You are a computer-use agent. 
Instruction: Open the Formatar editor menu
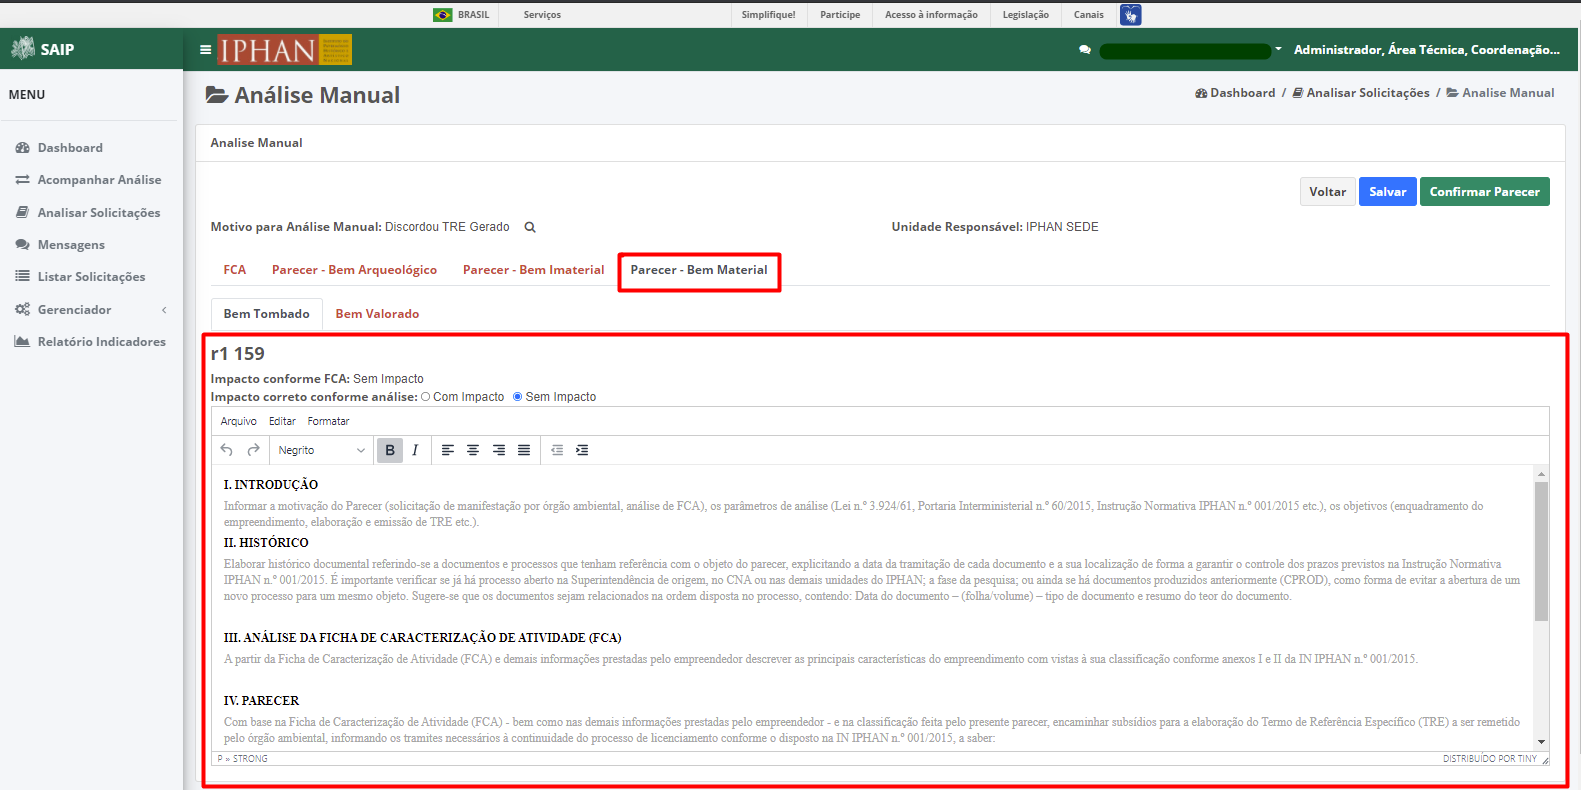tap(329, 421)
